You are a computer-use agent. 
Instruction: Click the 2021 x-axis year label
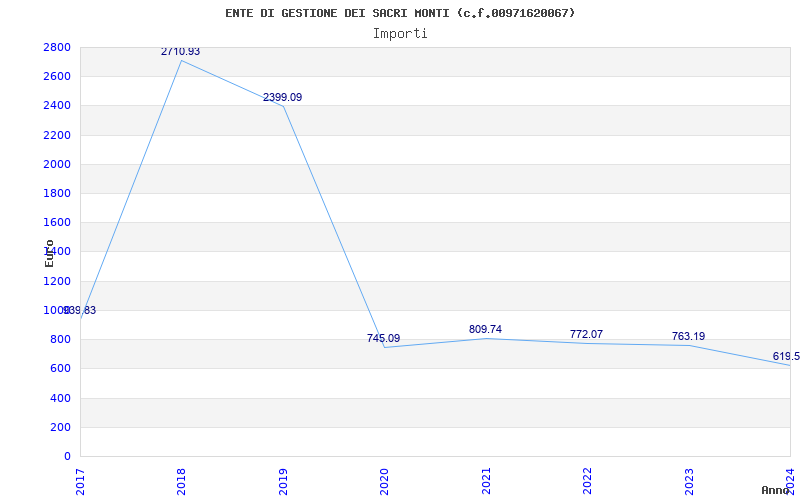pyautogui.click(x=486, y=481)
